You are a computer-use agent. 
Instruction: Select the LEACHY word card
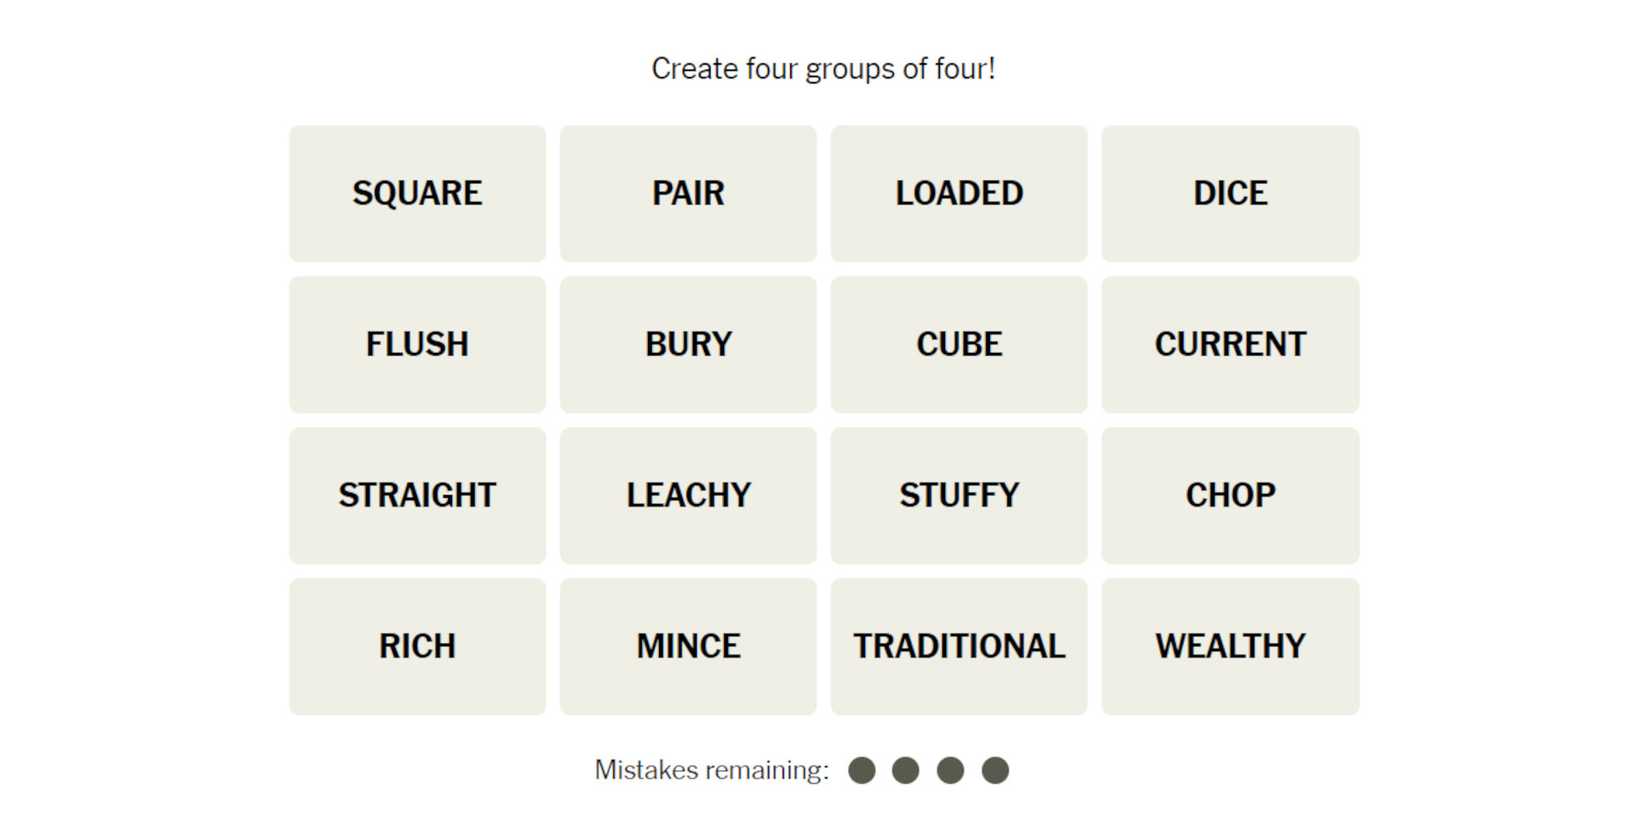click(x=688, y=495)
